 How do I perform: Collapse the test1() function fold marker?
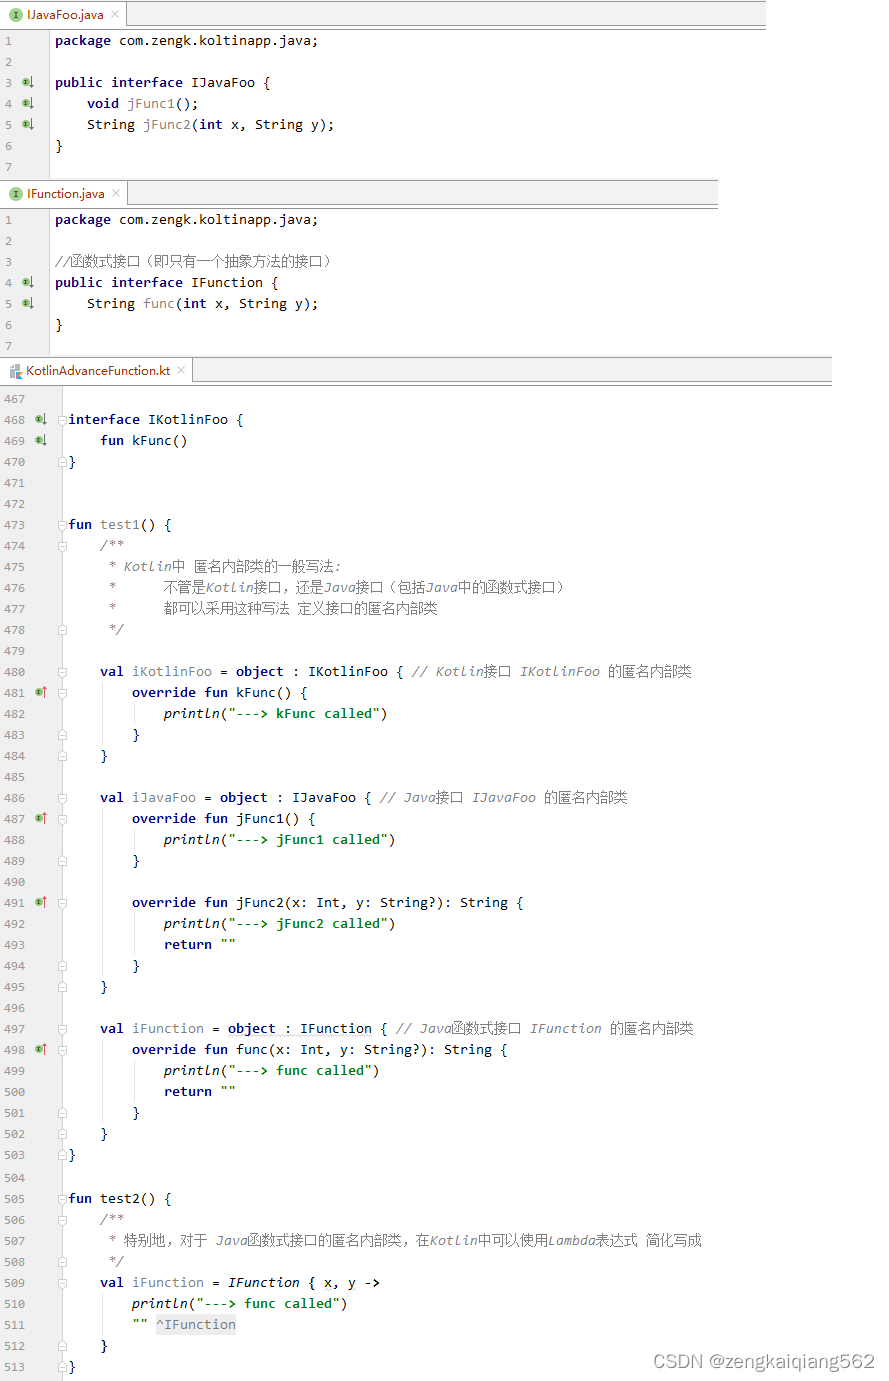[62, 525]
